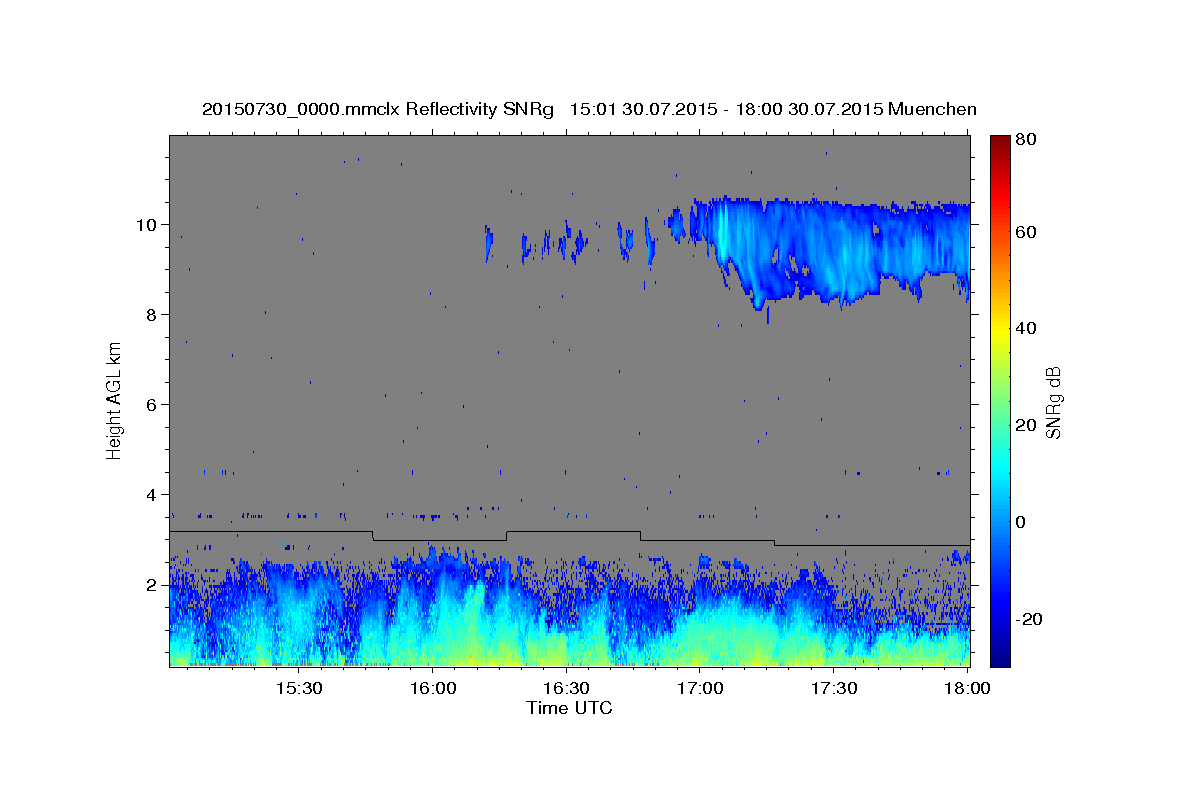This screenshot has height=800, width=1200.
Task: Click the black step line near 3 km
Action: point(570,537)
